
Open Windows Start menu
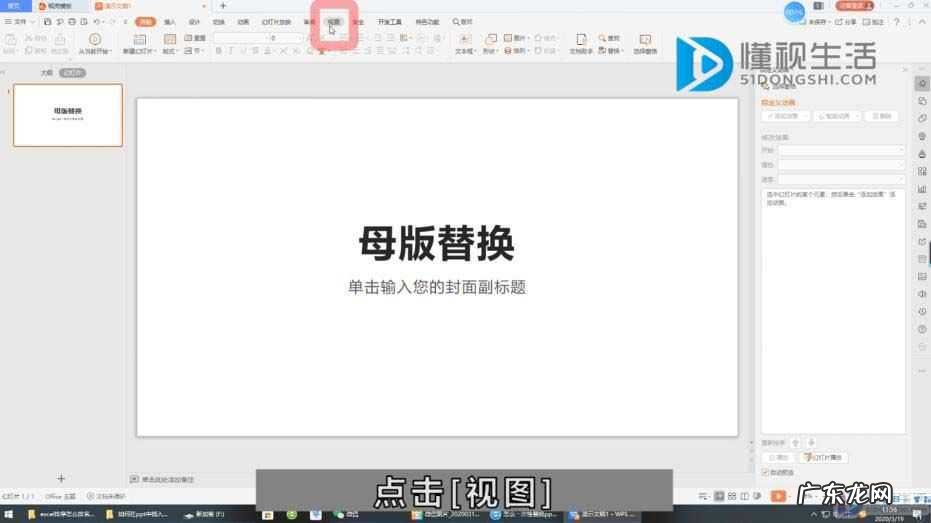pyautogui.click(x=8, y=514)
